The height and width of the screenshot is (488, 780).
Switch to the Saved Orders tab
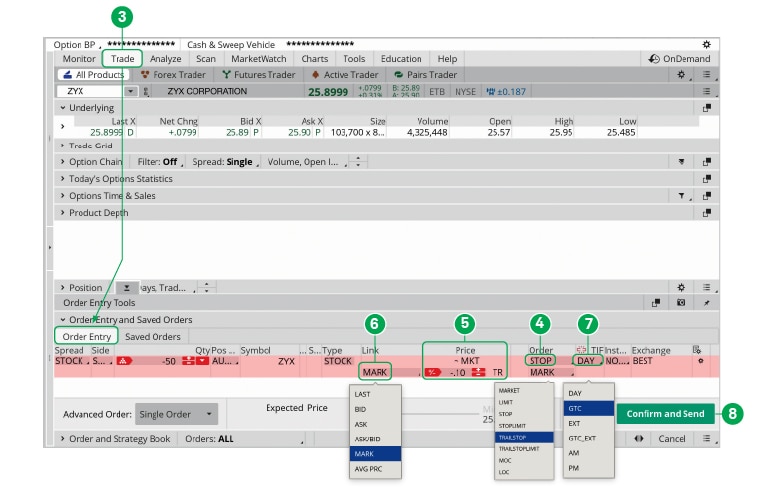click(x=153, y=337)
